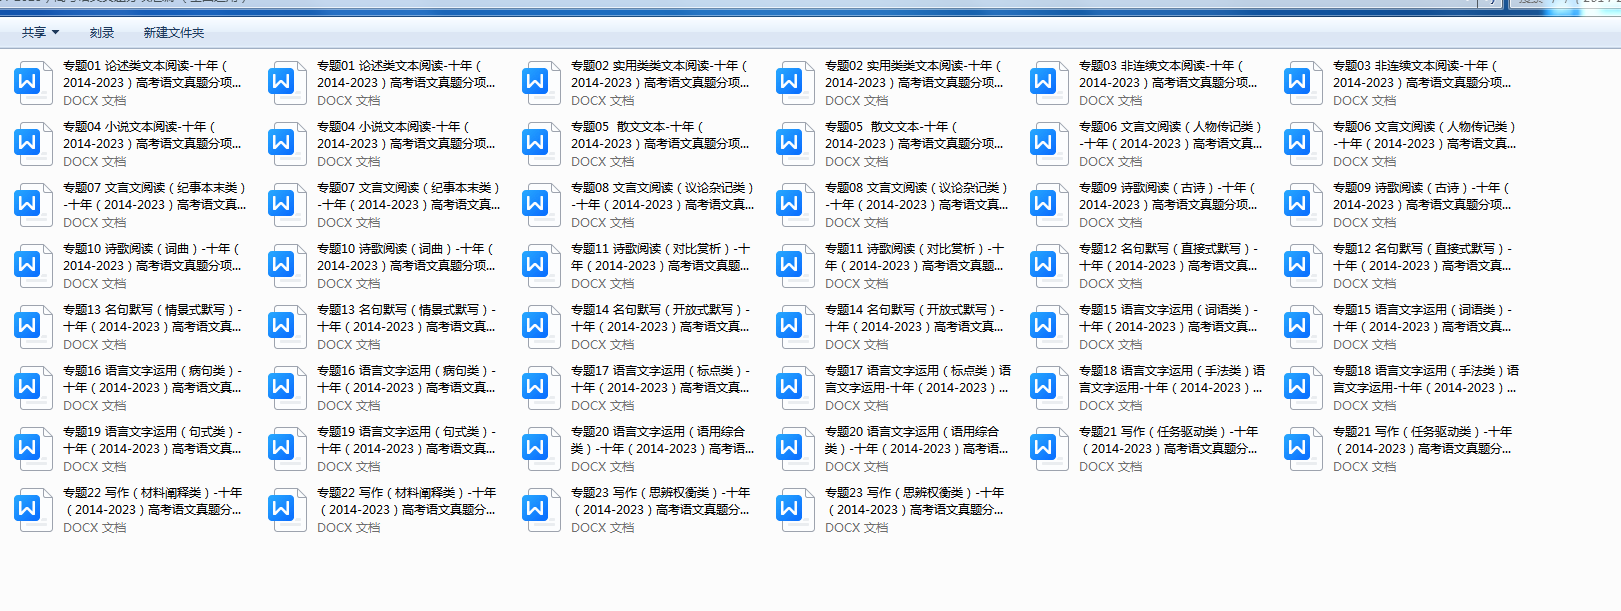Select the second 专题21 写作（任务驱动类）file name
This screenshot has height=611, width=1621.
(1422, 440)
